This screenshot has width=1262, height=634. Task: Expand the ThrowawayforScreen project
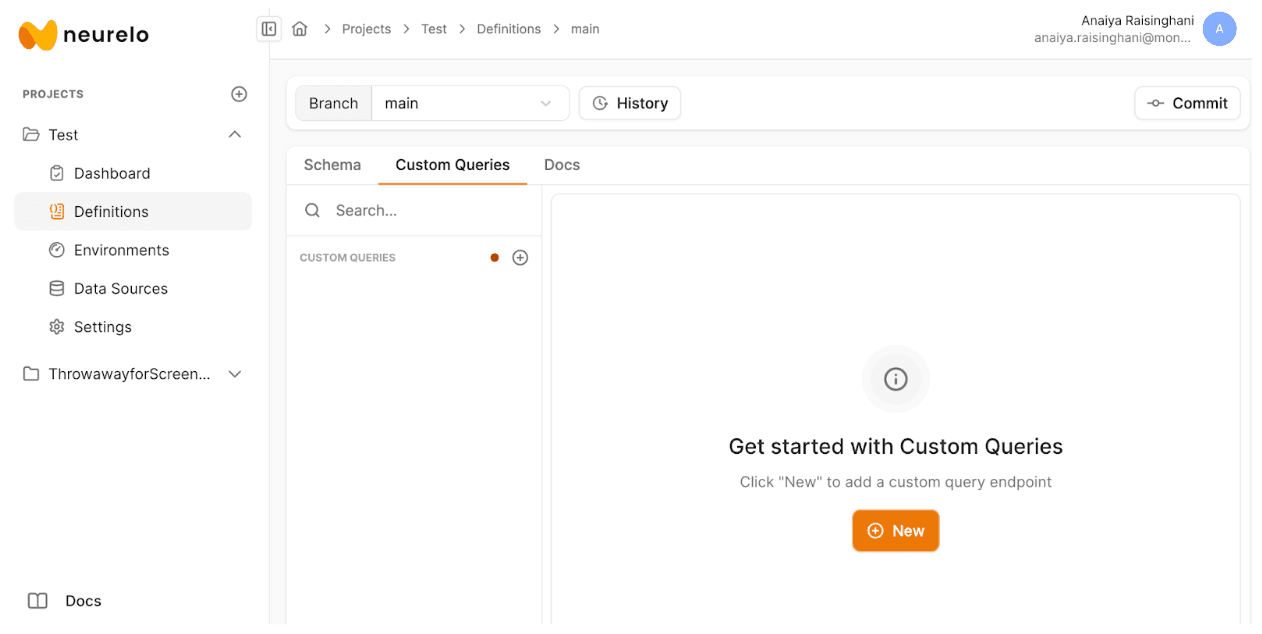click(235, 374)
